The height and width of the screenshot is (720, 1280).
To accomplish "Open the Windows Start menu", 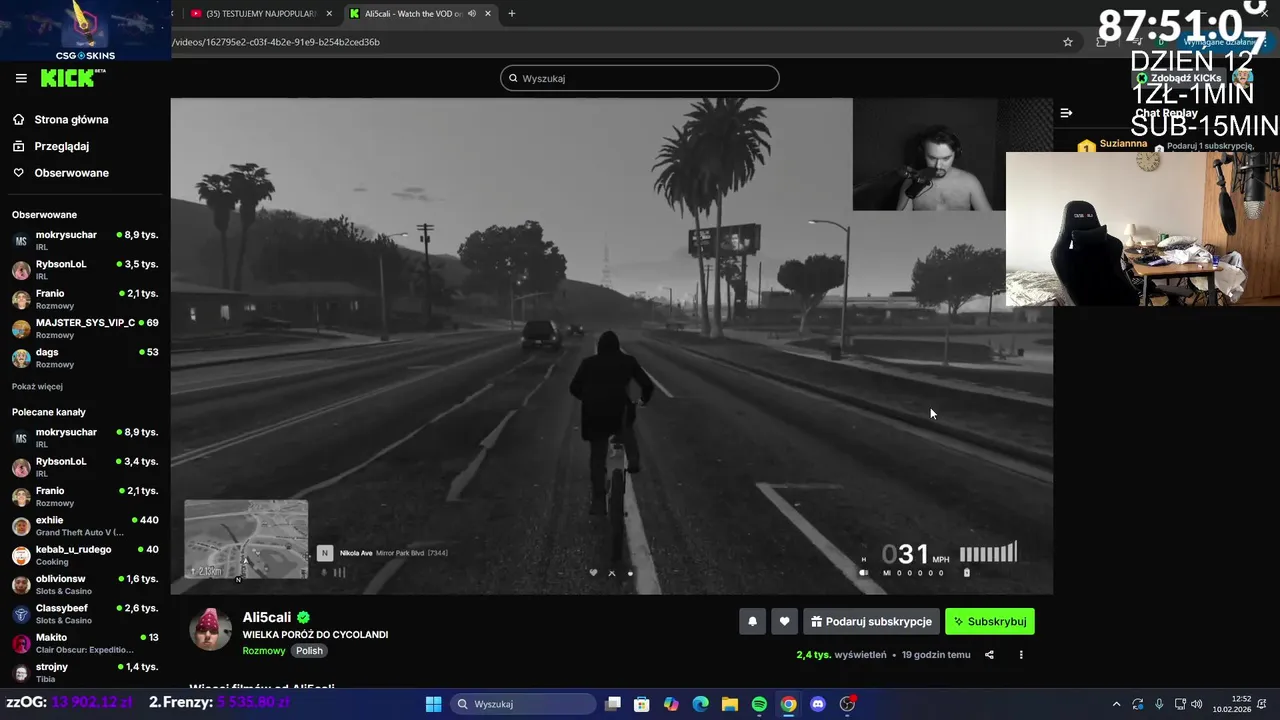I will (434, 704).
